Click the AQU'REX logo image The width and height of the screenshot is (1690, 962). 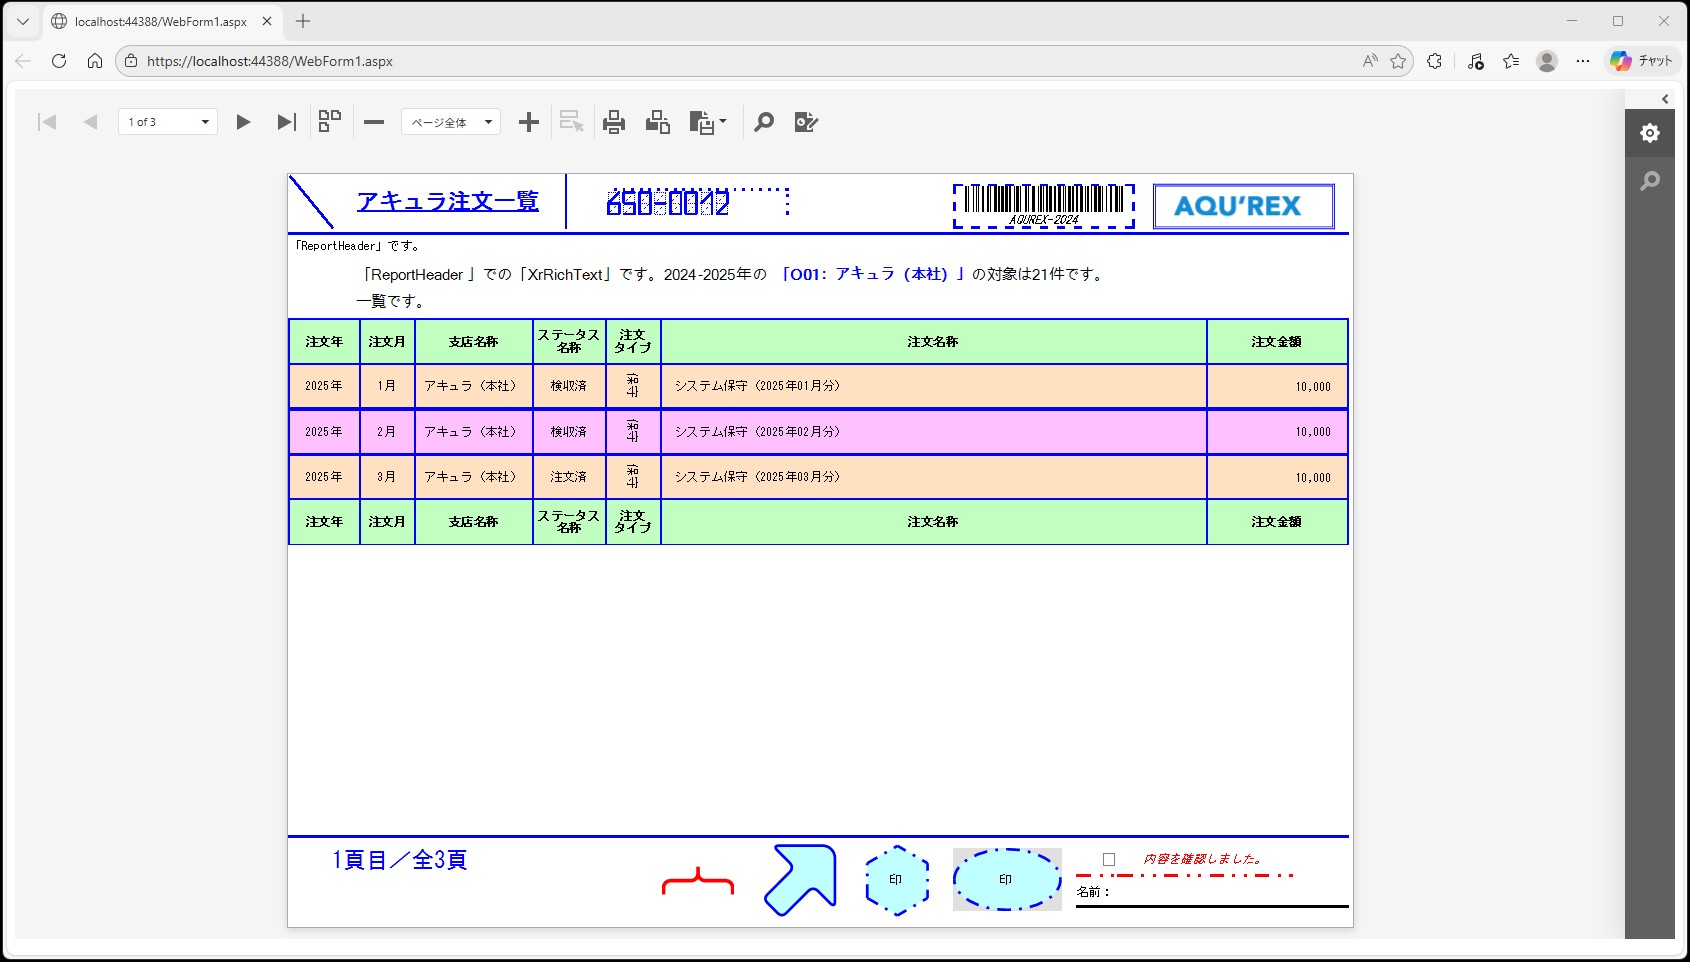click(x=1243, y=206)
